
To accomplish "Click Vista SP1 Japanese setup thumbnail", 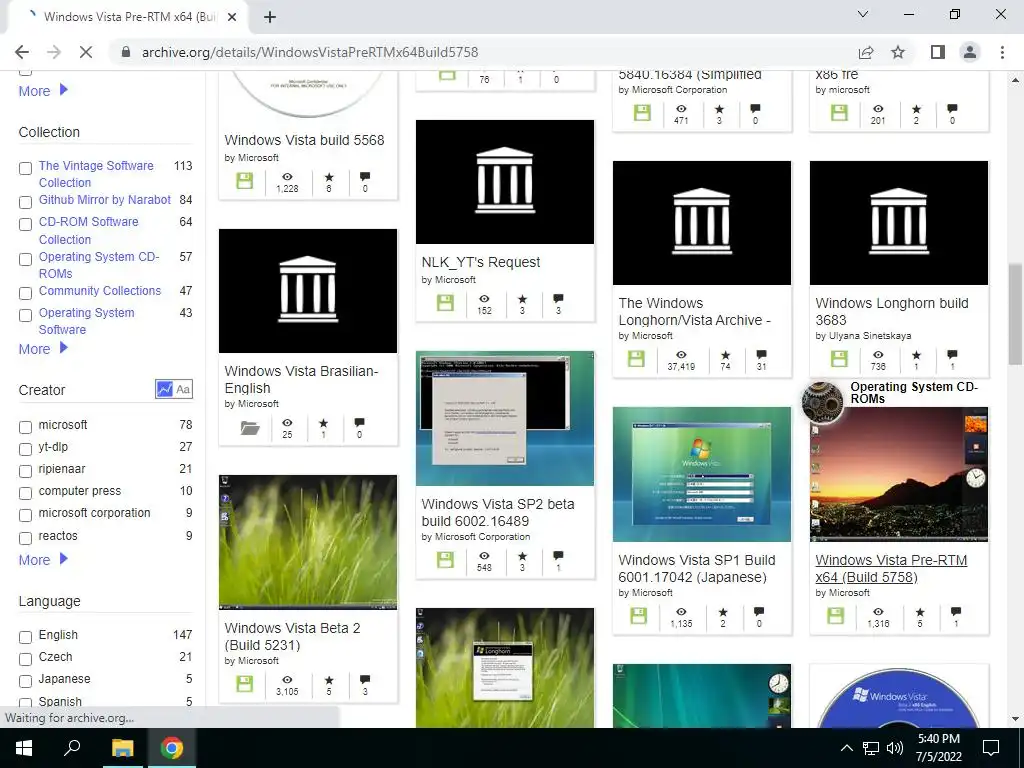I will [x=701, y=474].
